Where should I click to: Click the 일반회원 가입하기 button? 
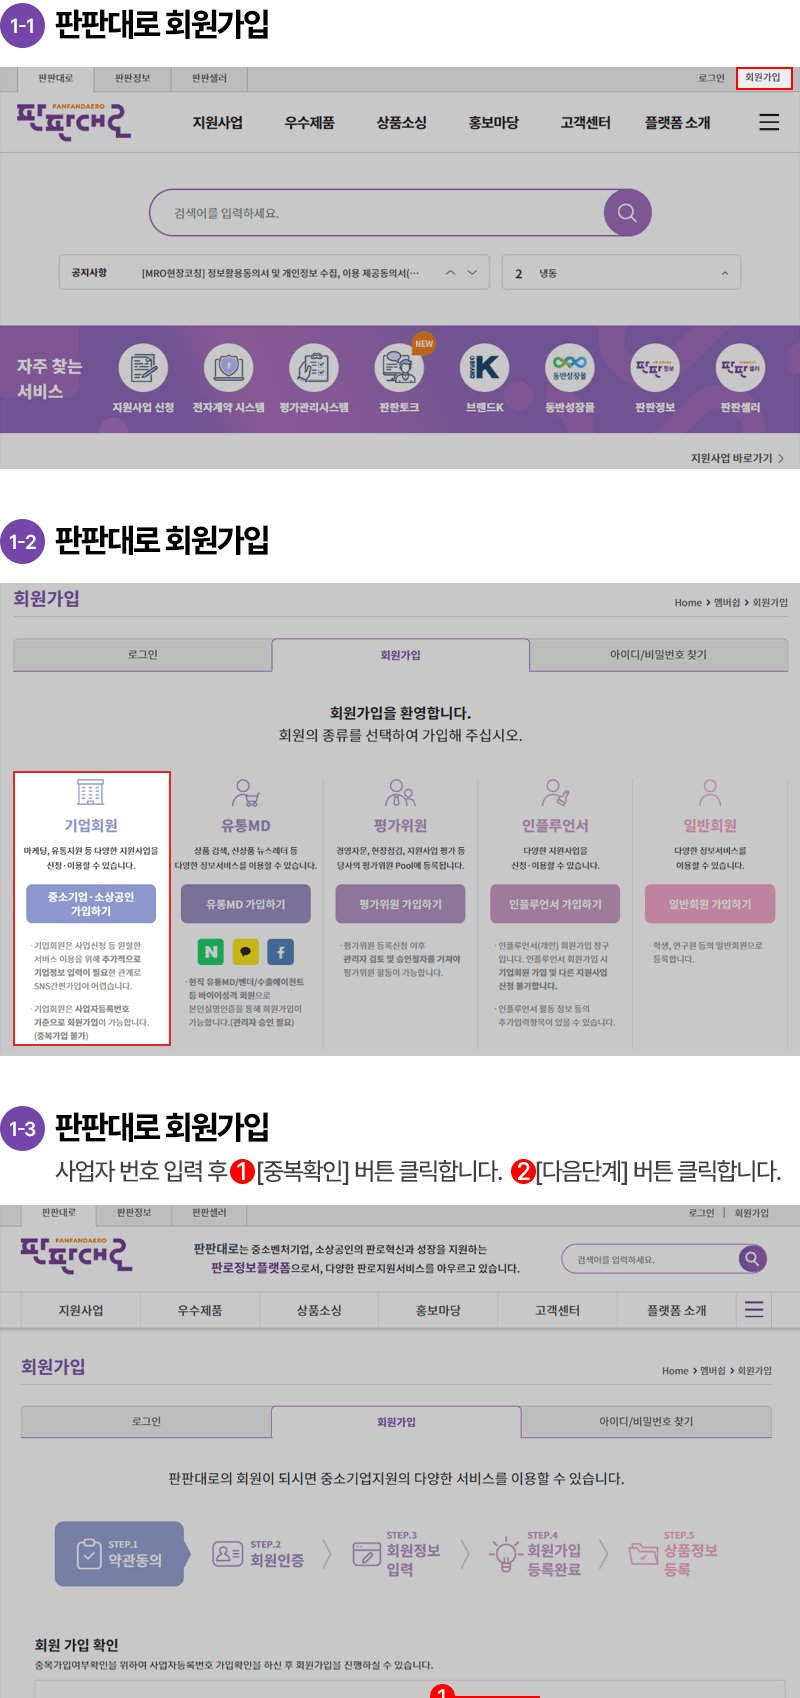click(x=710, y=904)
